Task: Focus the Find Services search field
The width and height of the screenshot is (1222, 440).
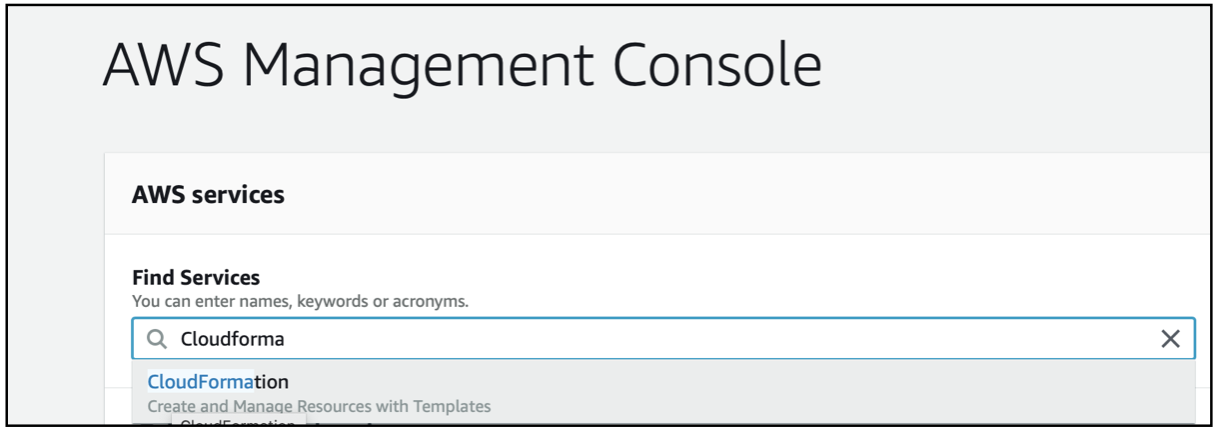Action: [664, 339]
